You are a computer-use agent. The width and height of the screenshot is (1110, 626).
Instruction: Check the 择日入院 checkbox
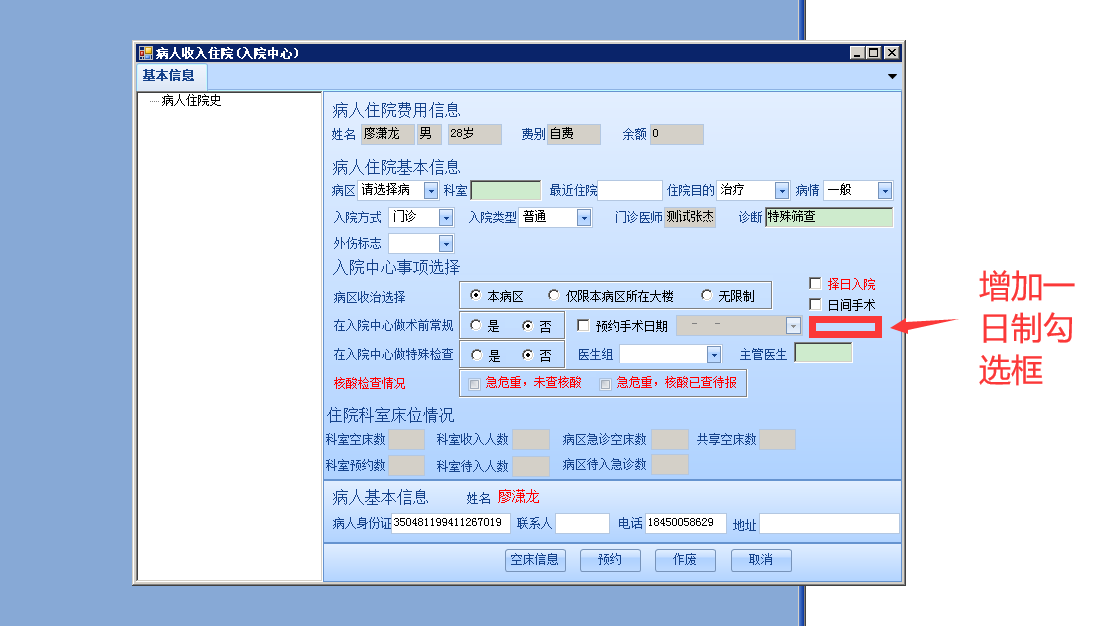pyautogui.click(x=816, y=283)
